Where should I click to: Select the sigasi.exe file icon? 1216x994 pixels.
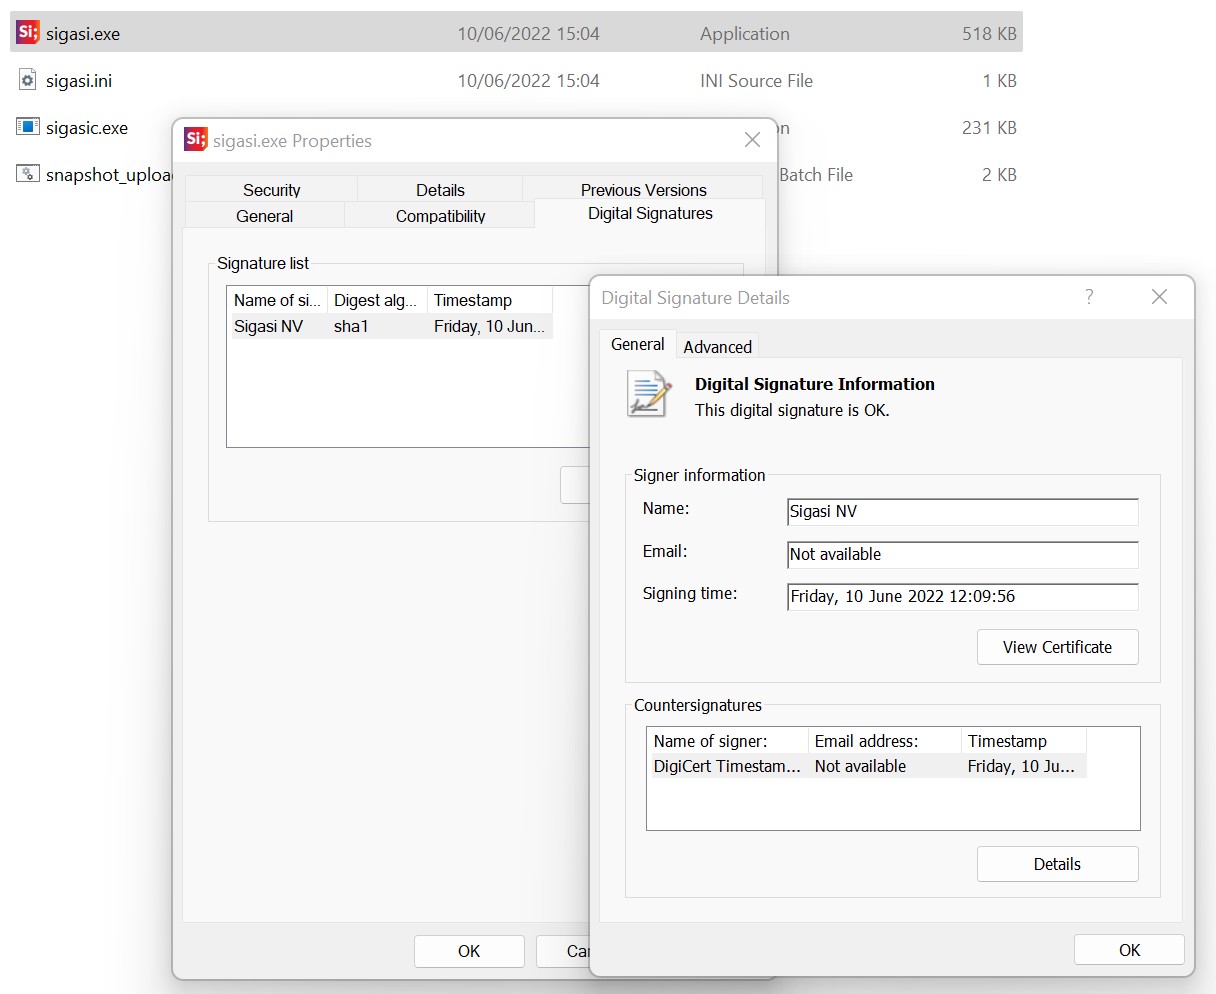pos(28,33)
